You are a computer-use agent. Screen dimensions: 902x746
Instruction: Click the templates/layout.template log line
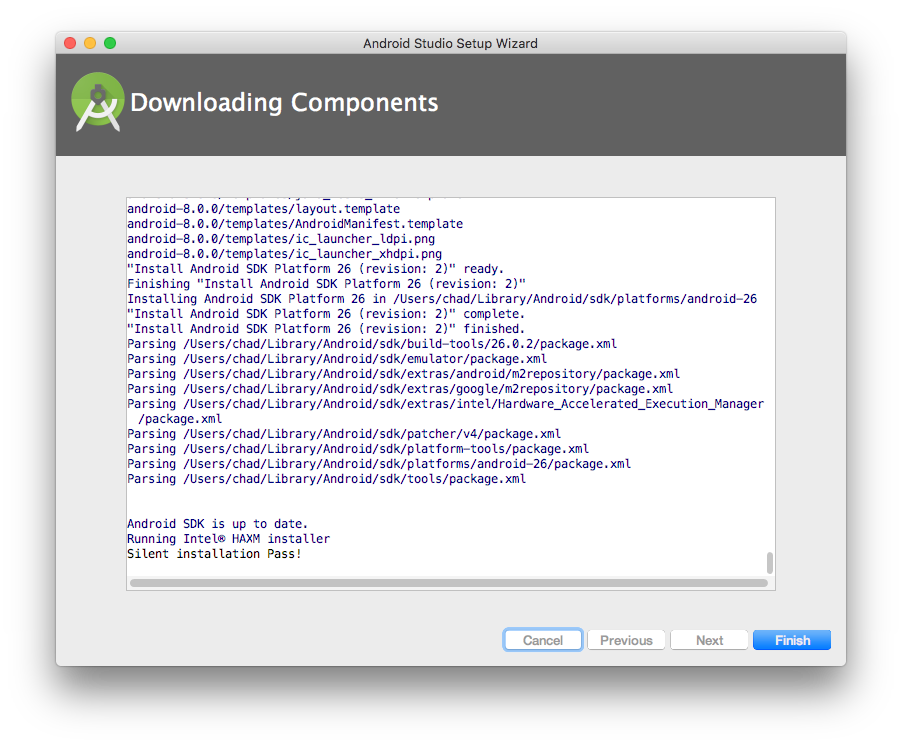tap(263, 209)
